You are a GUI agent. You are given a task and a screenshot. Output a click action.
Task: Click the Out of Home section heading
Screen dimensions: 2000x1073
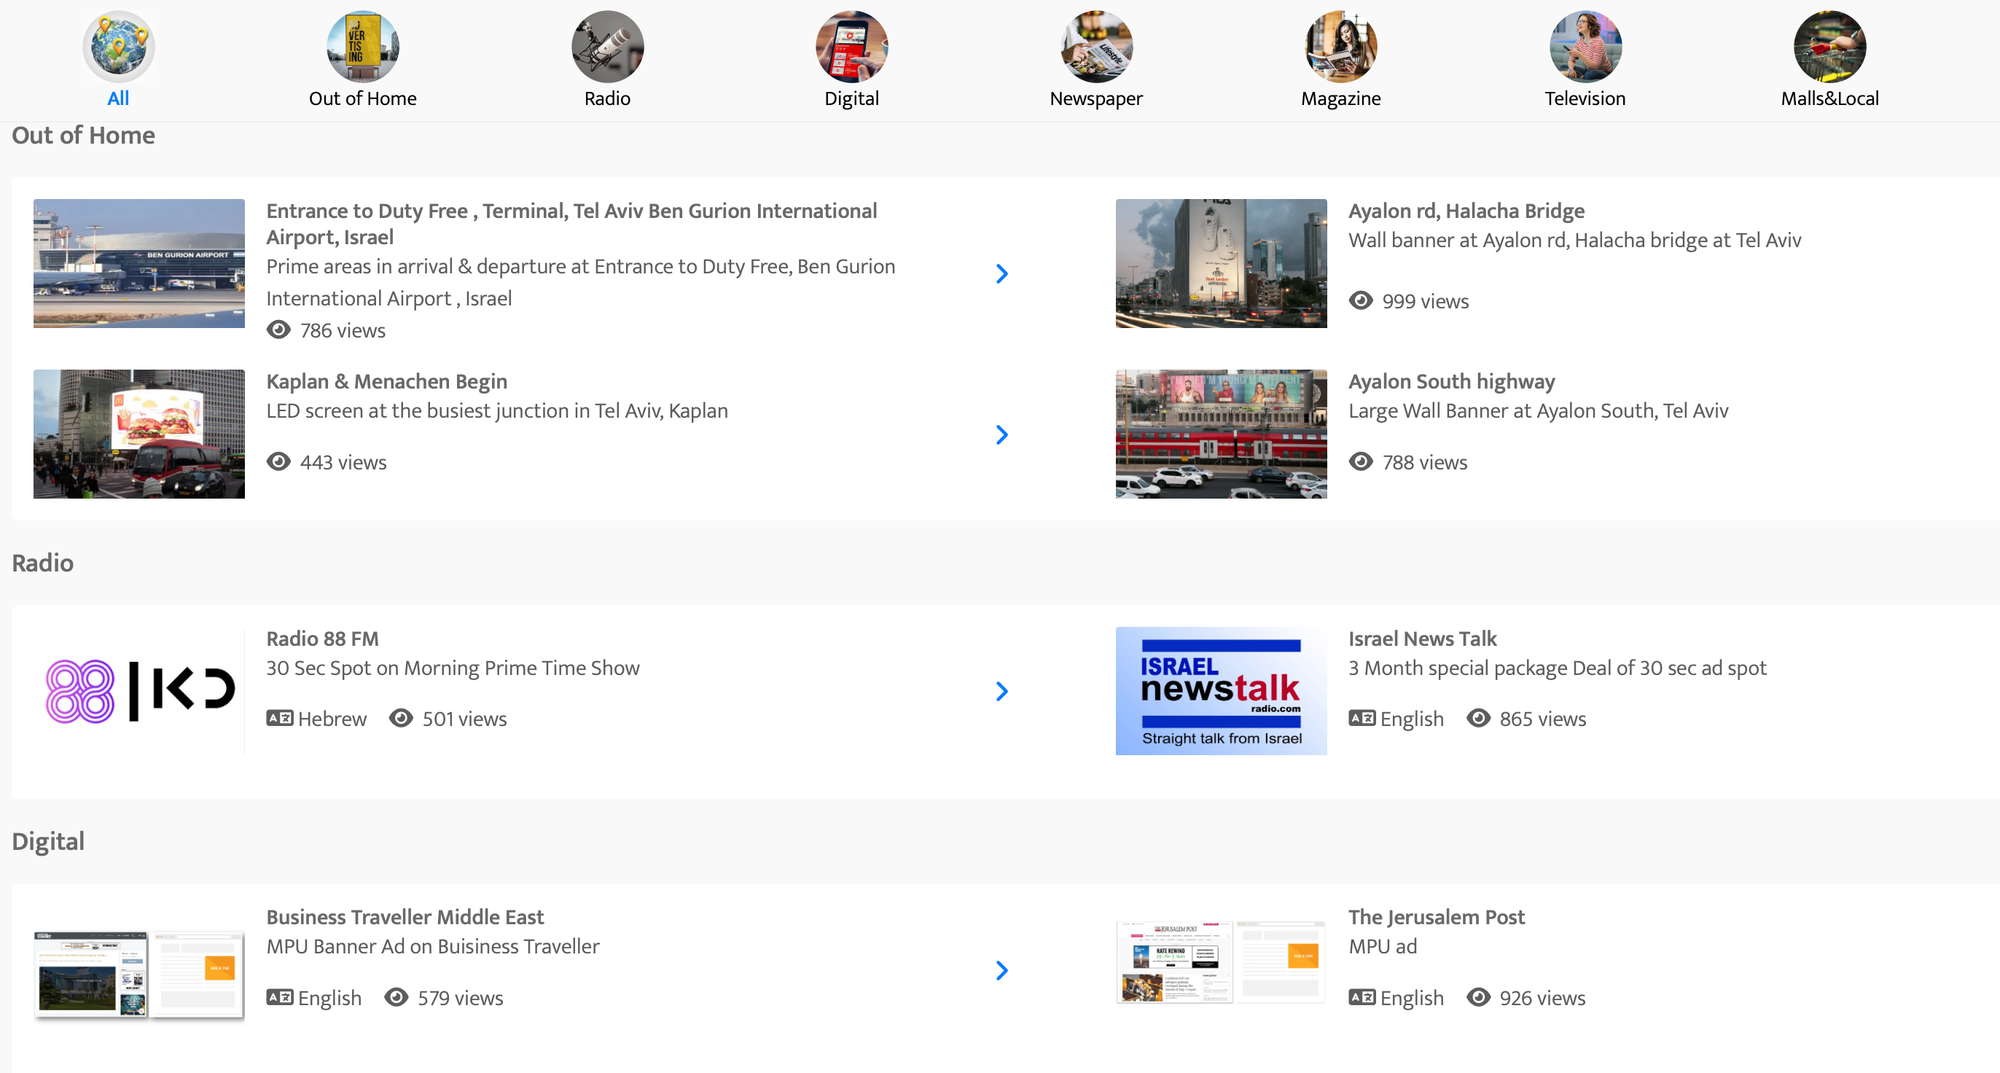point(83,135)
